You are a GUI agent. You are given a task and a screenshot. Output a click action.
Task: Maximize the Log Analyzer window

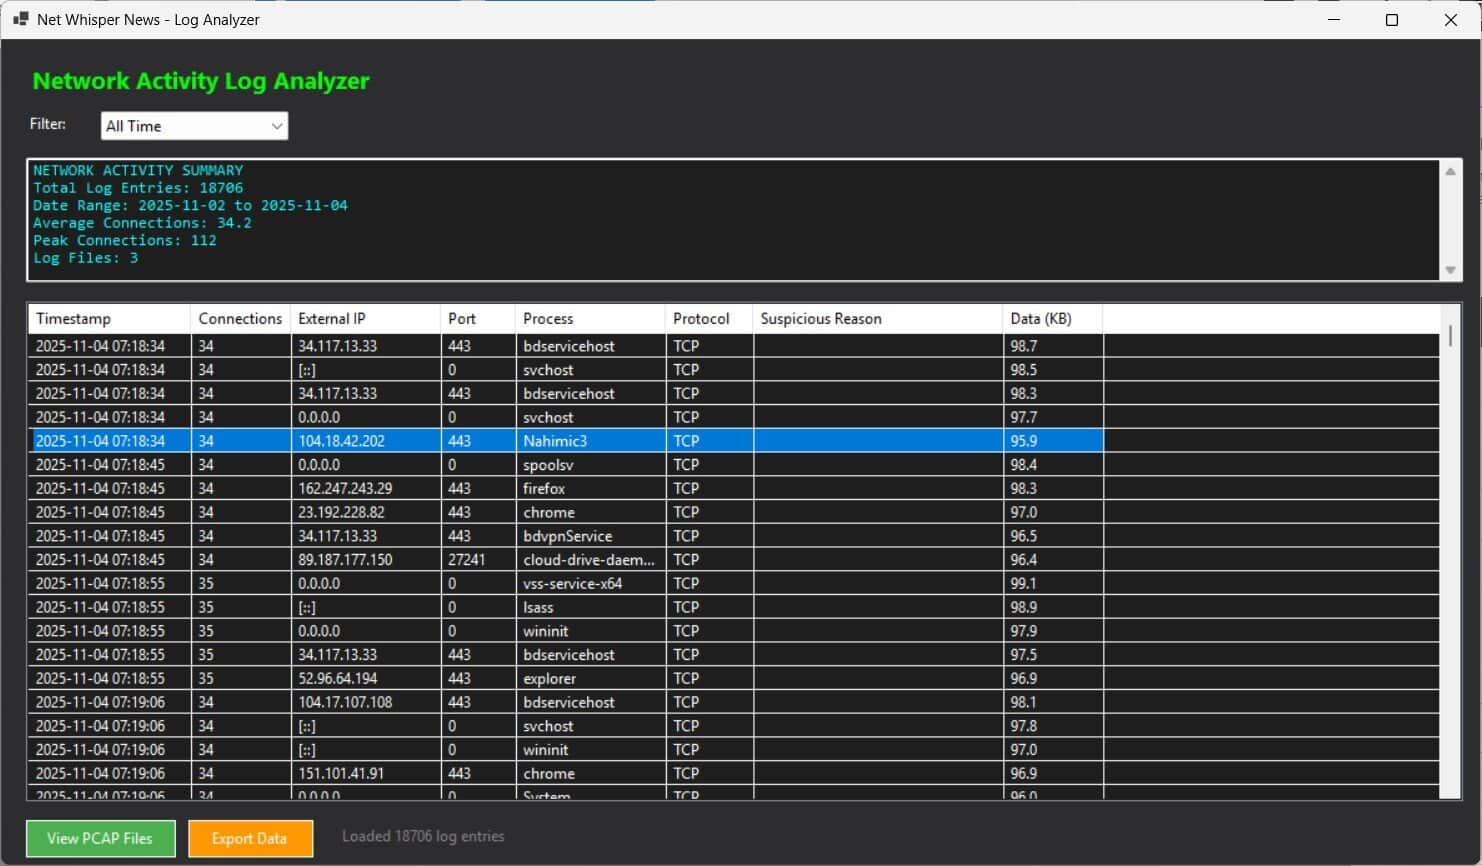point(1391,20)
